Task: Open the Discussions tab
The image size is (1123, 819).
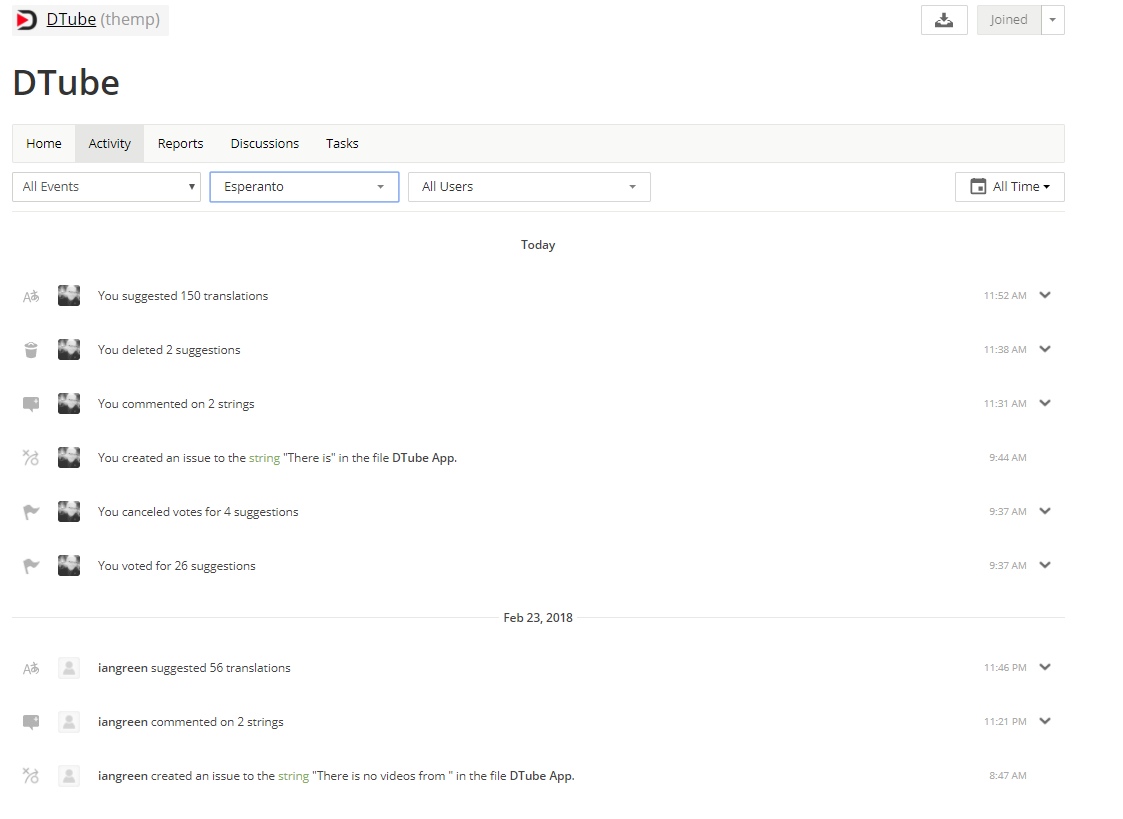Action: point(264,144)
